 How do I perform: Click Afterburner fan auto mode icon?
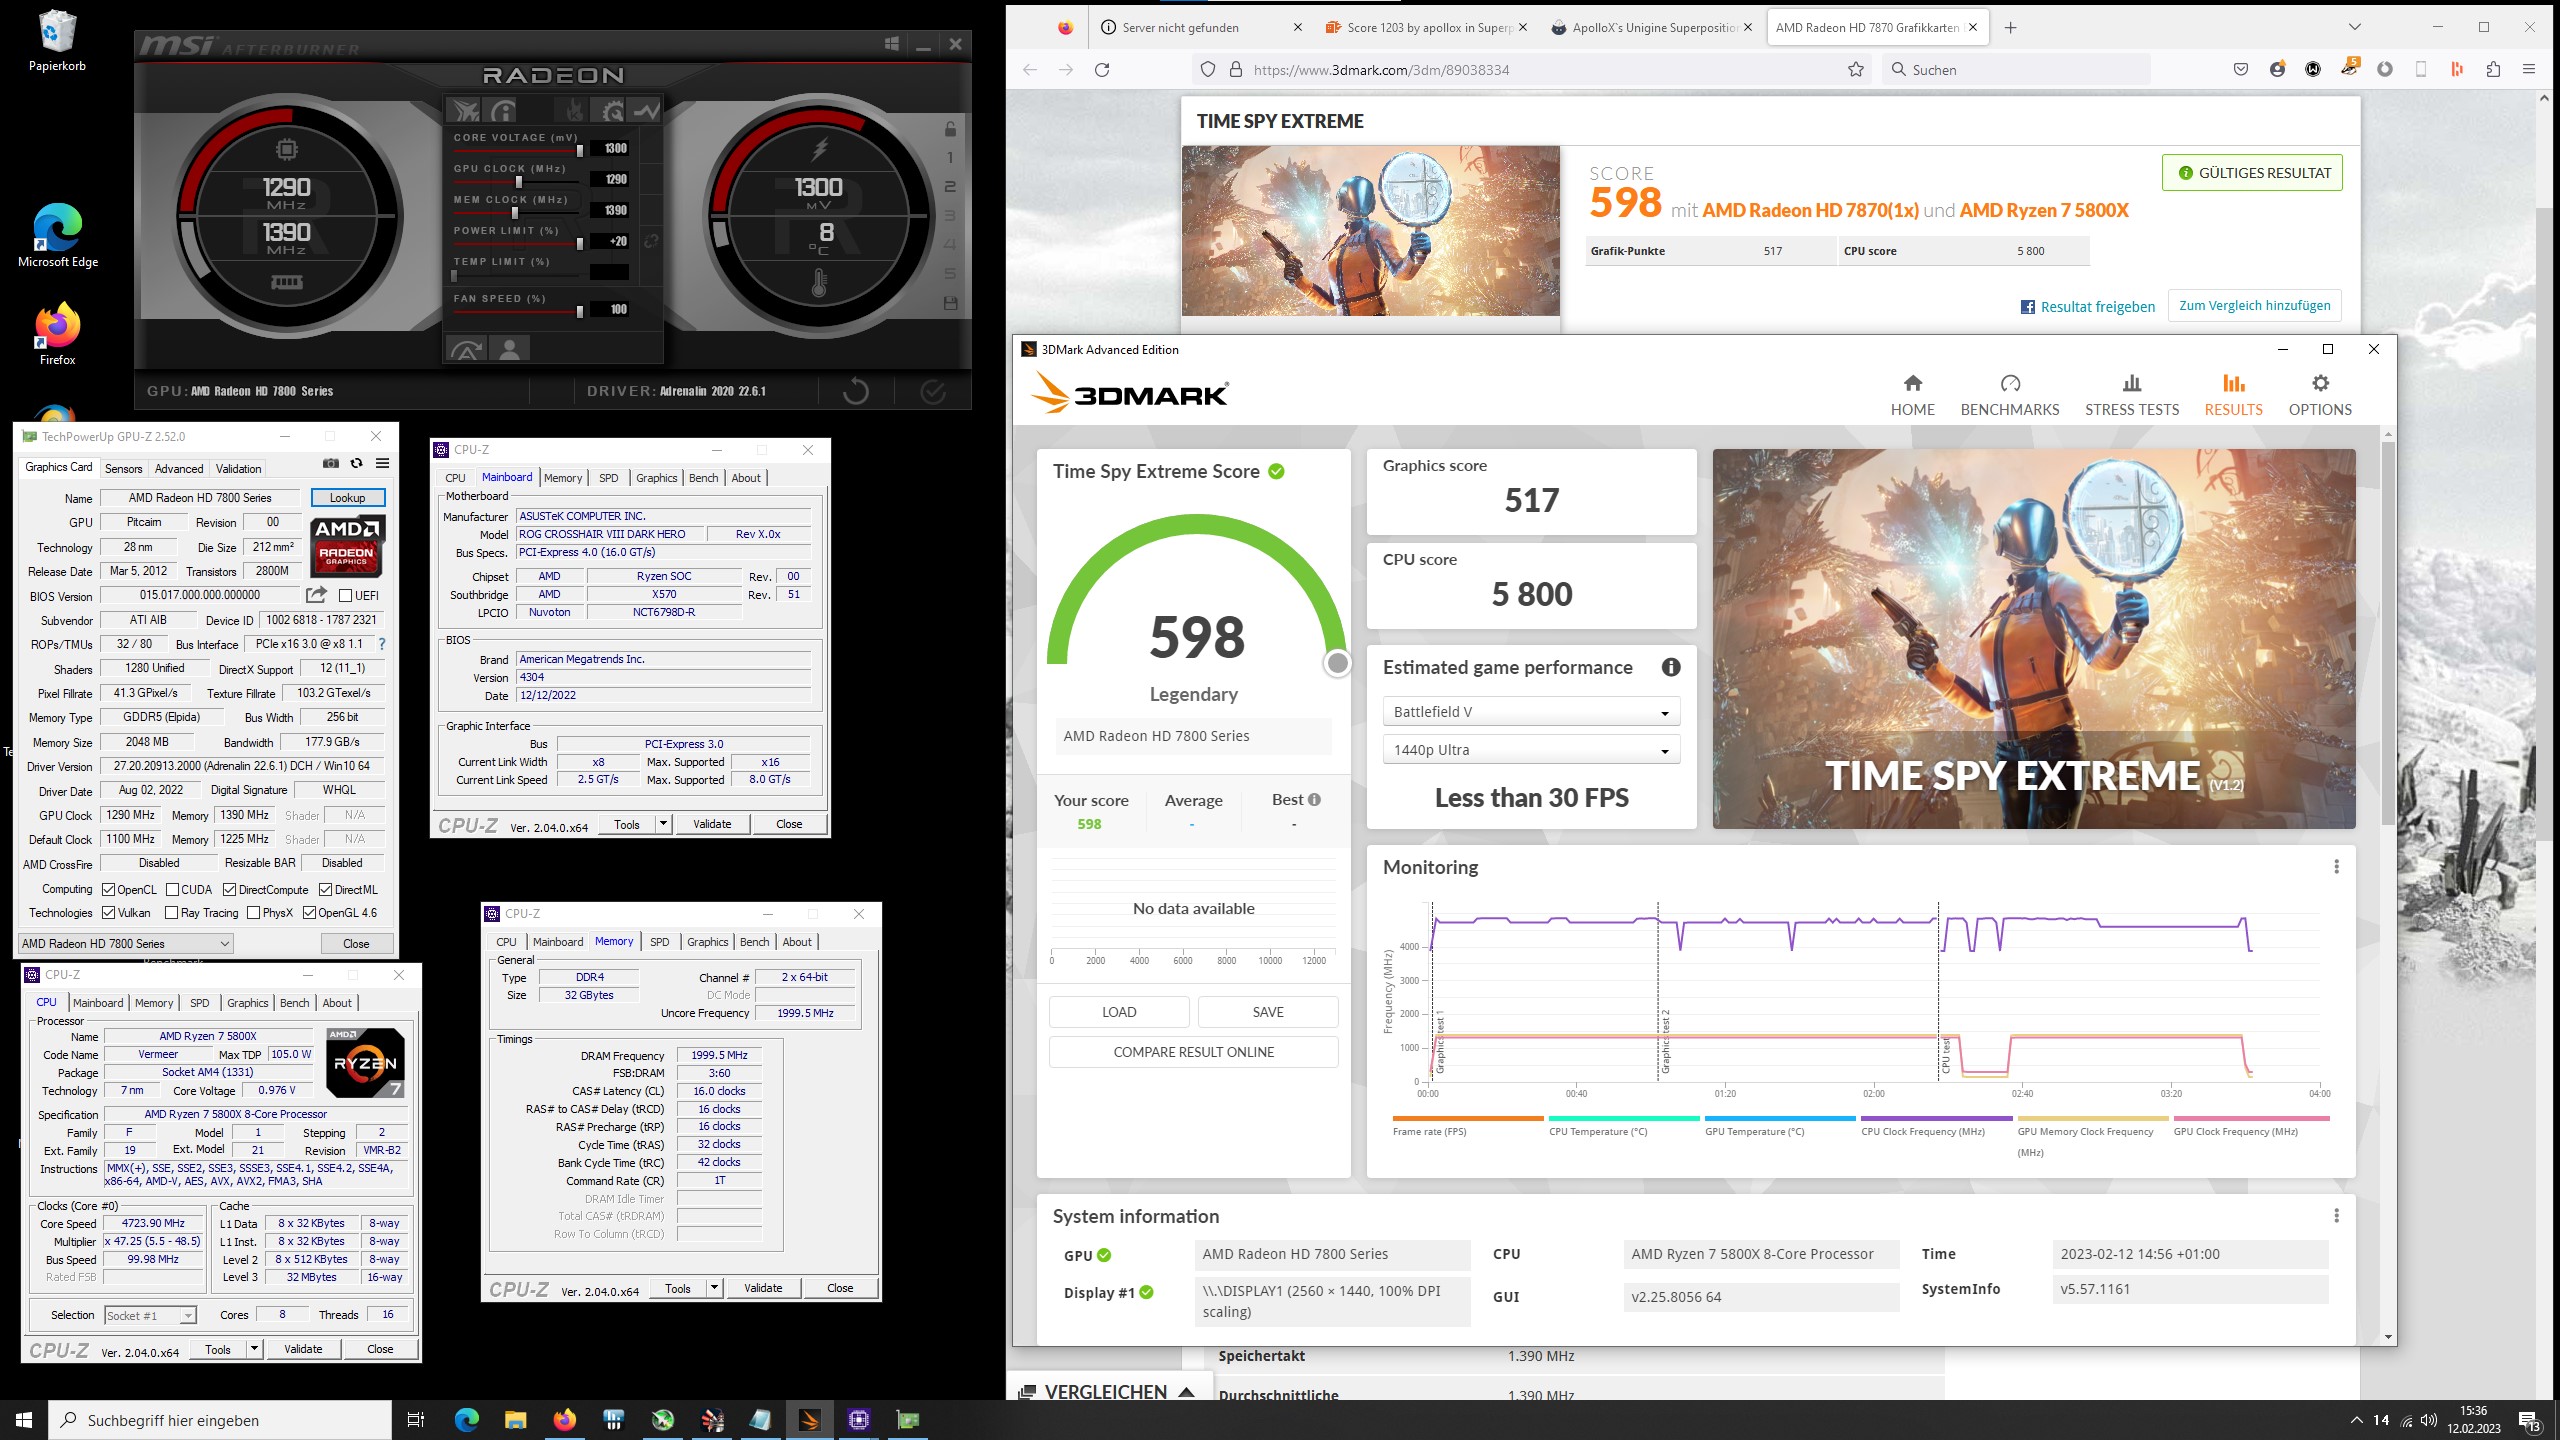coord(466,348)
